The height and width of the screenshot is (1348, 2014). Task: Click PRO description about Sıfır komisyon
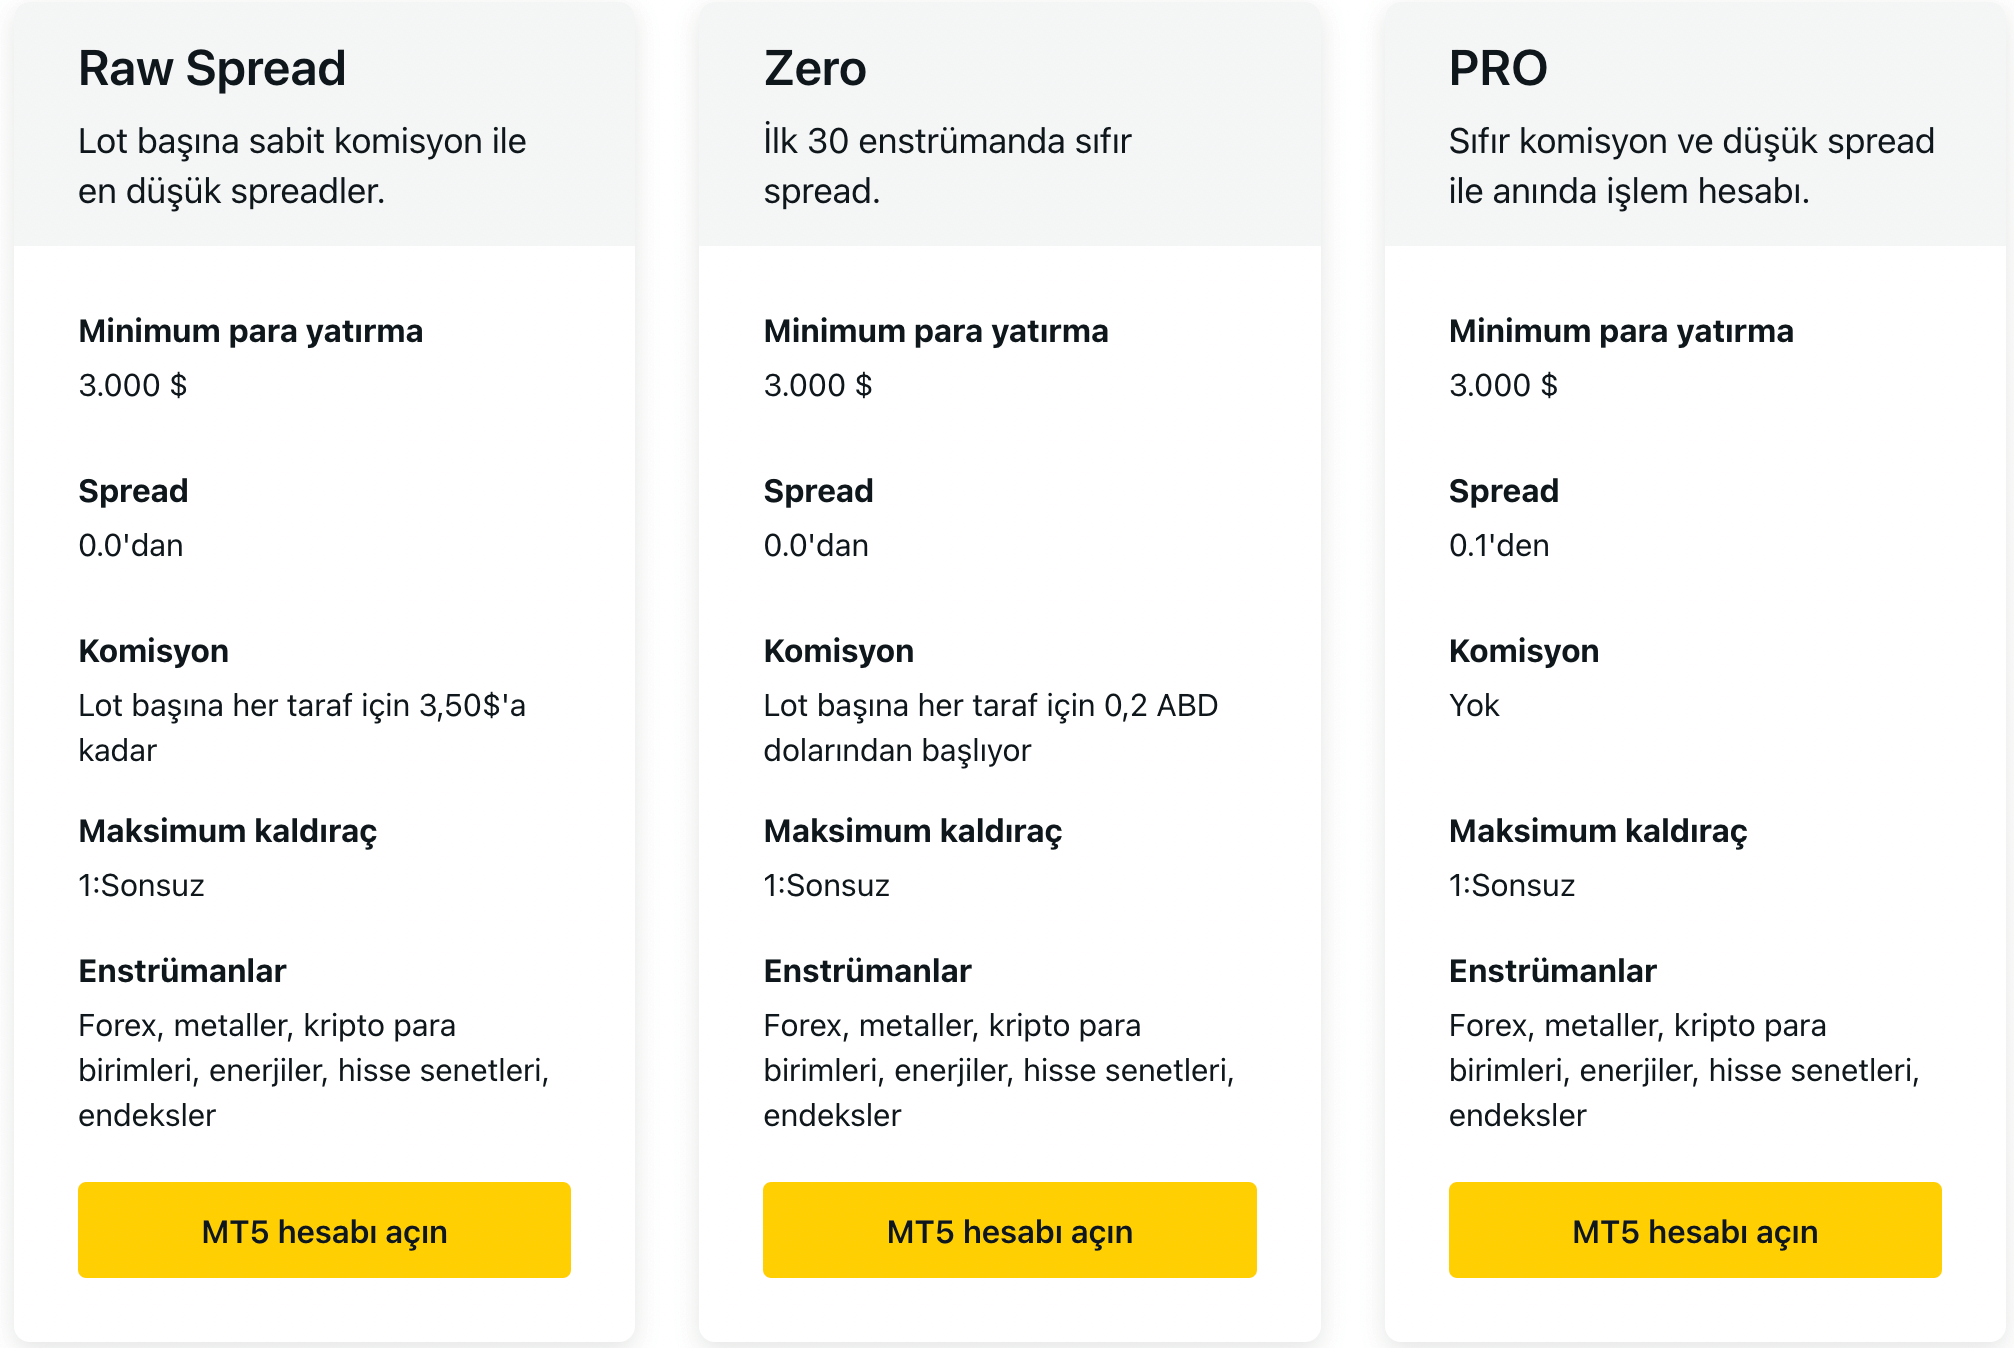pos(1691,166)
